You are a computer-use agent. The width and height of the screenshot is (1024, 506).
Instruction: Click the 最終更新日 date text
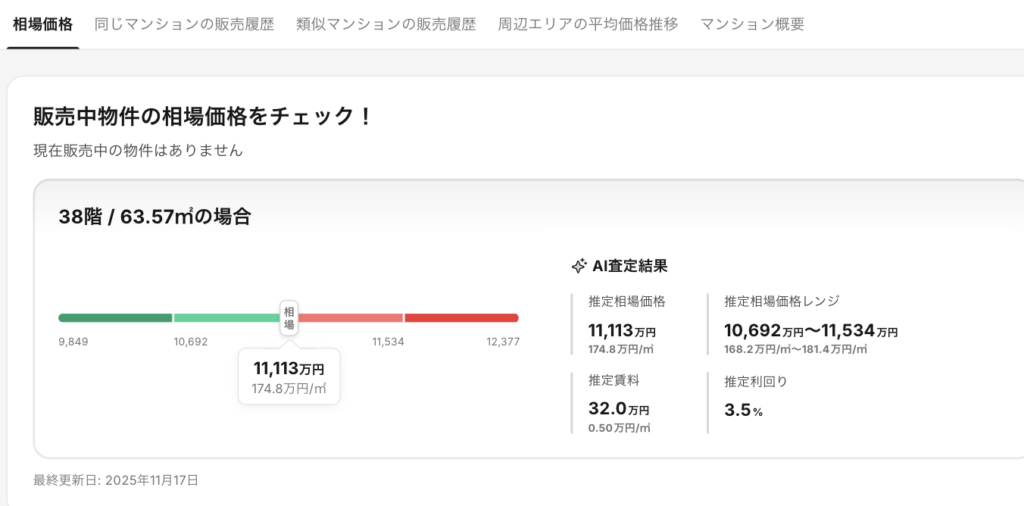point(116,480)
